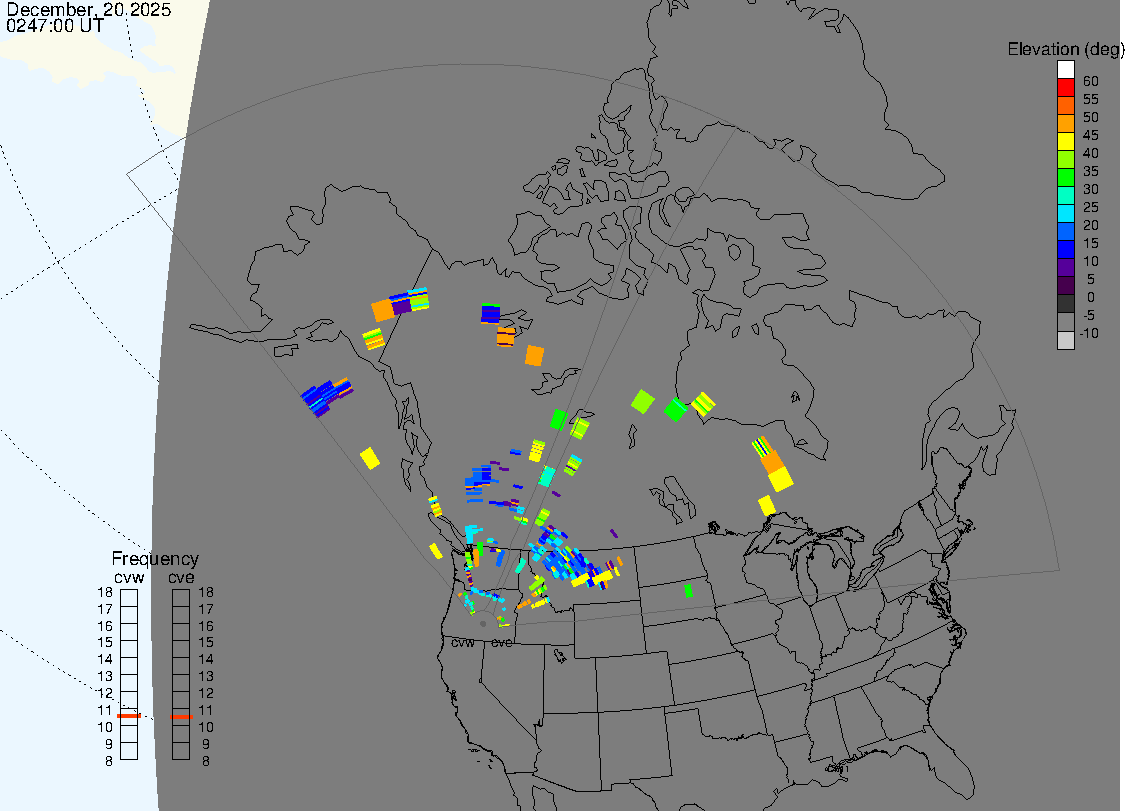Image resolution: width=1125 pixels, height=811 pixels.
Task: Click the '0' elevation legend label
Action: (1091, 297)
